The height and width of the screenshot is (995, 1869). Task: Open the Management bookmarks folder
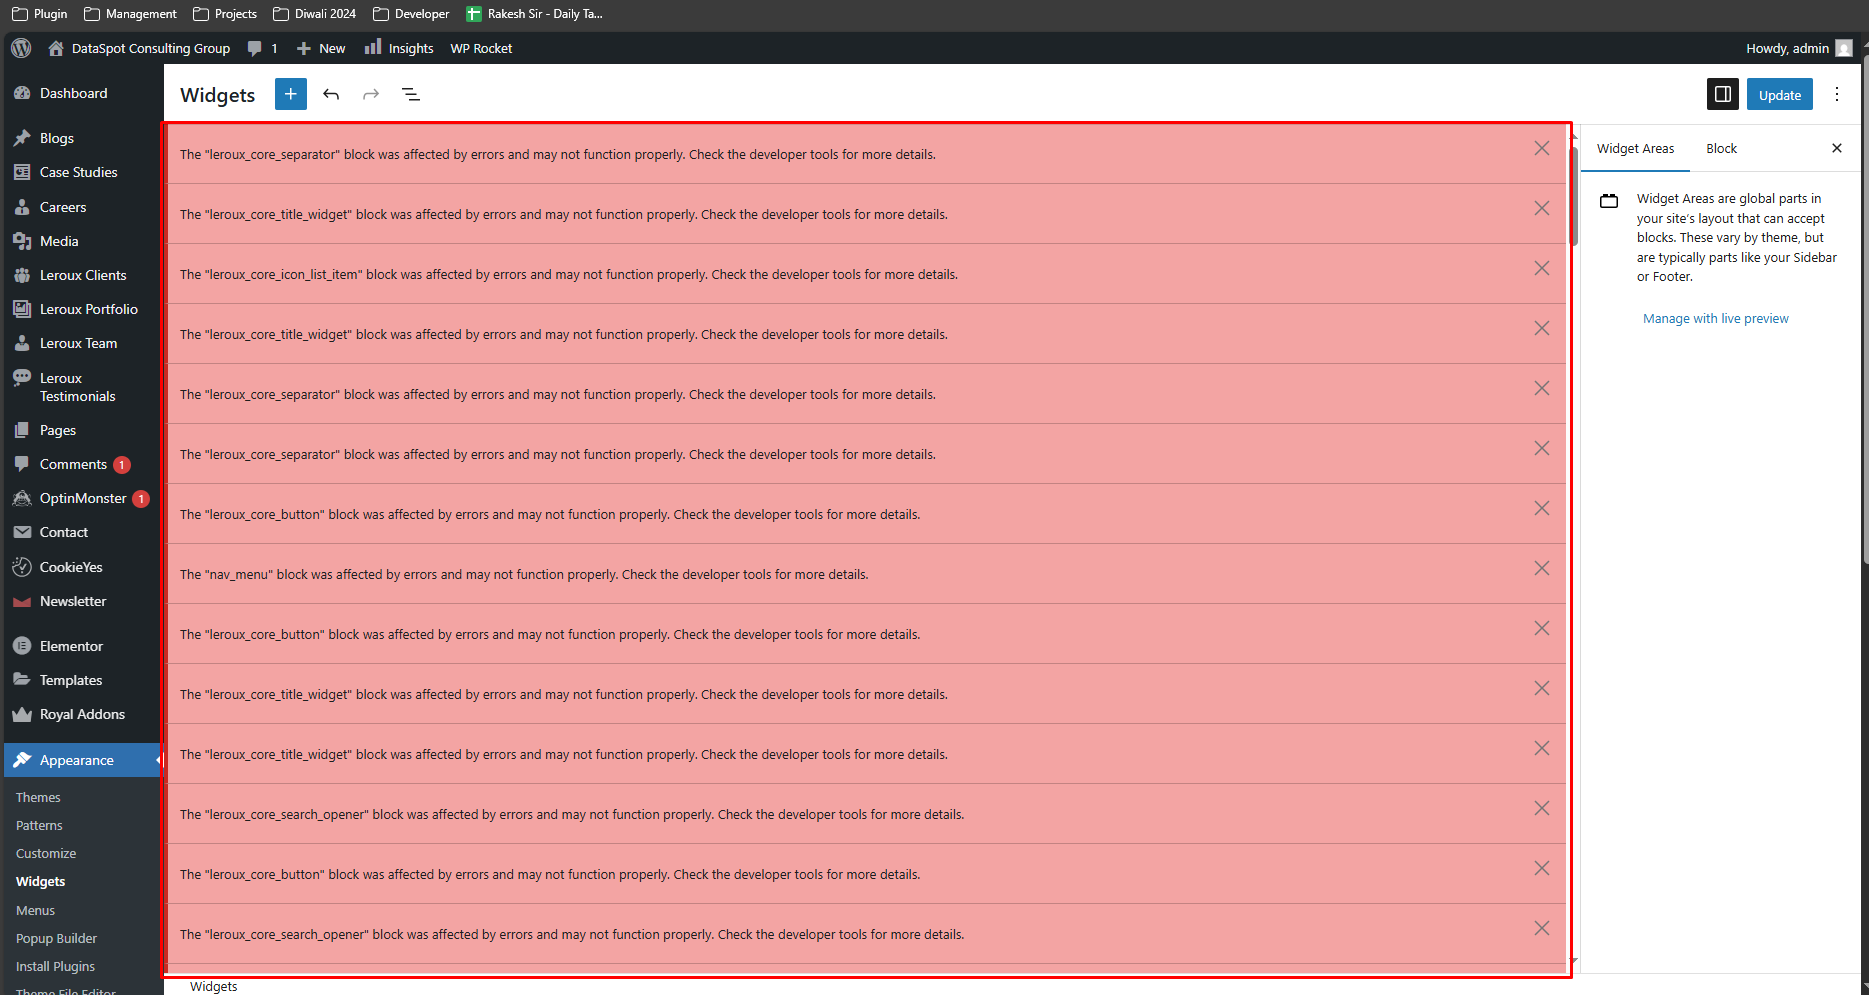point(131,13)
